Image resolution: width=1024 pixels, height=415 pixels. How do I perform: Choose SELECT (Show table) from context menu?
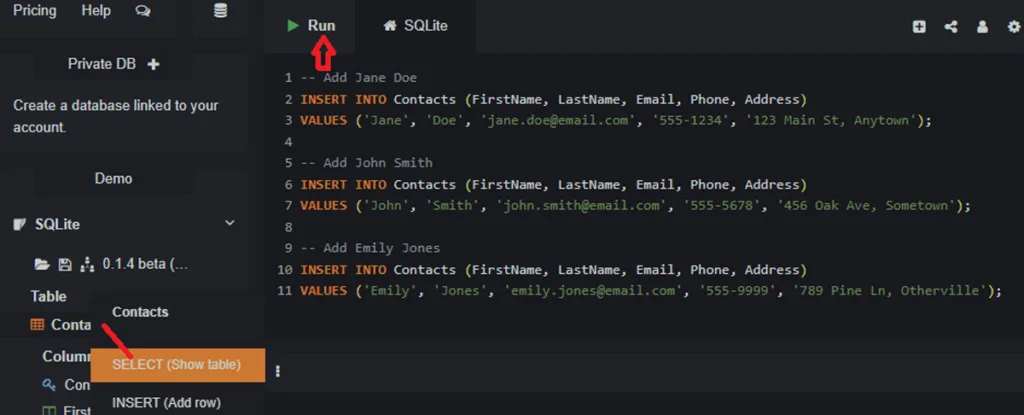click(x=177, y=365)
